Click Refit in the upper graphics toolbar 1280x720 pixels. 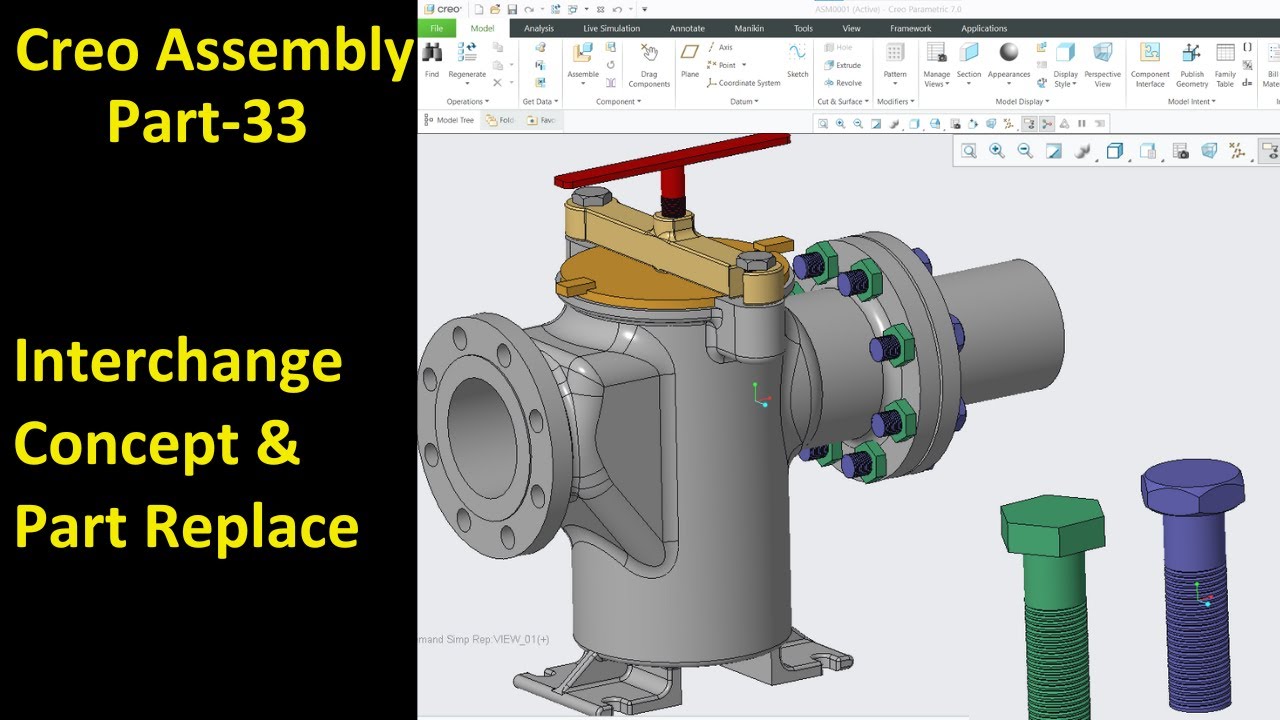coord(823,124)
